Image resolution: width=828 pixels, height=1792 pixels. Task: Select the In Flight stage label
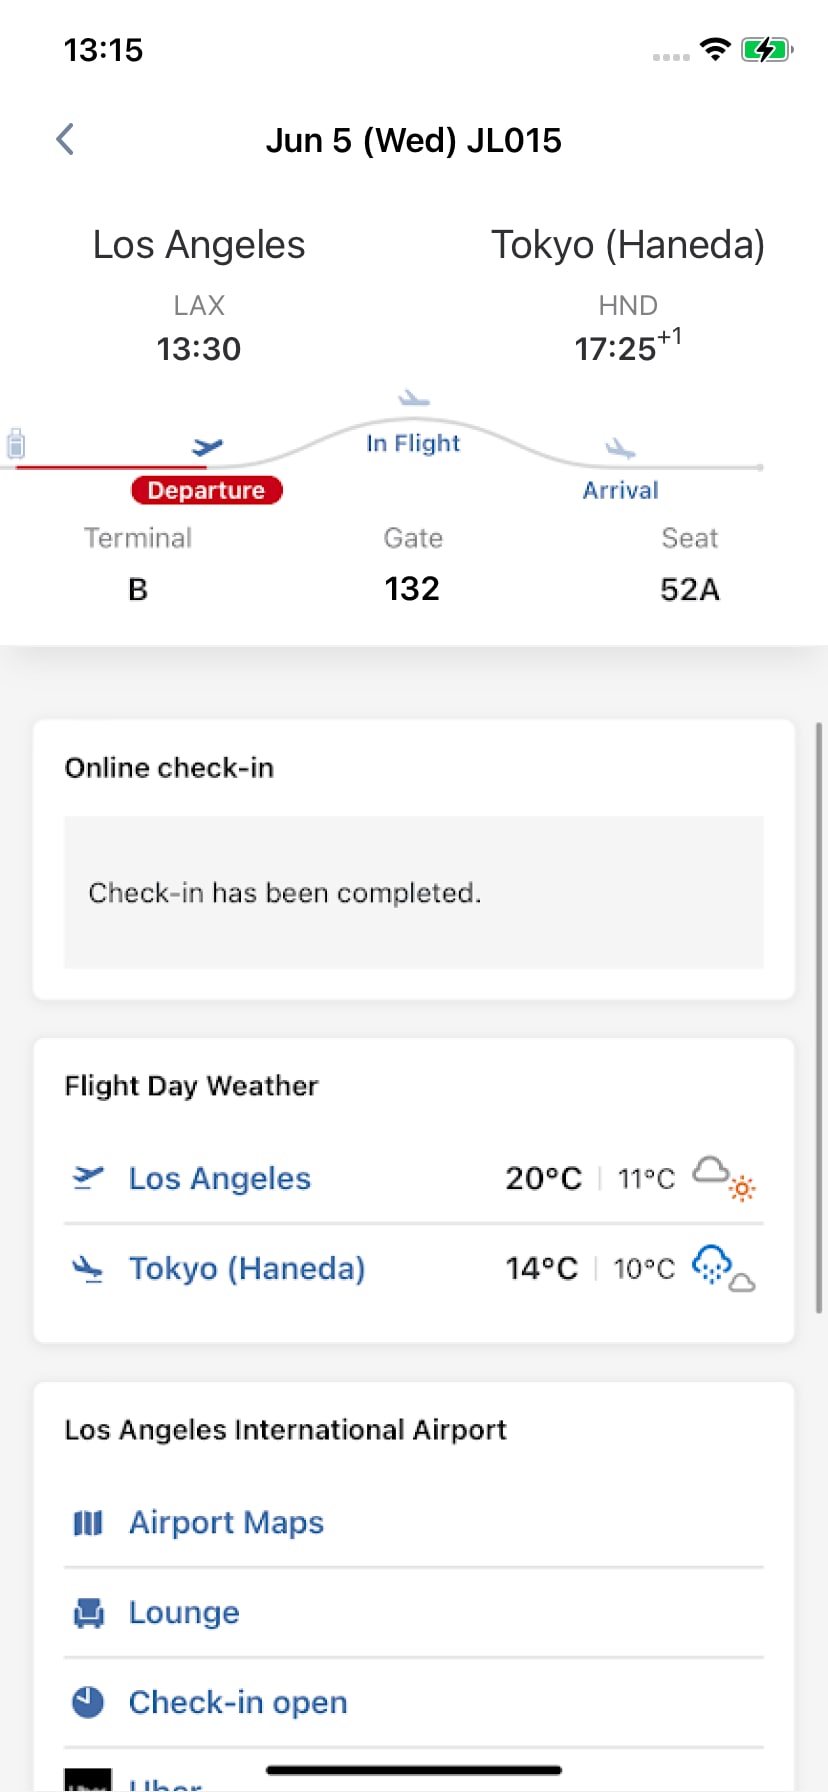(413, 443)
